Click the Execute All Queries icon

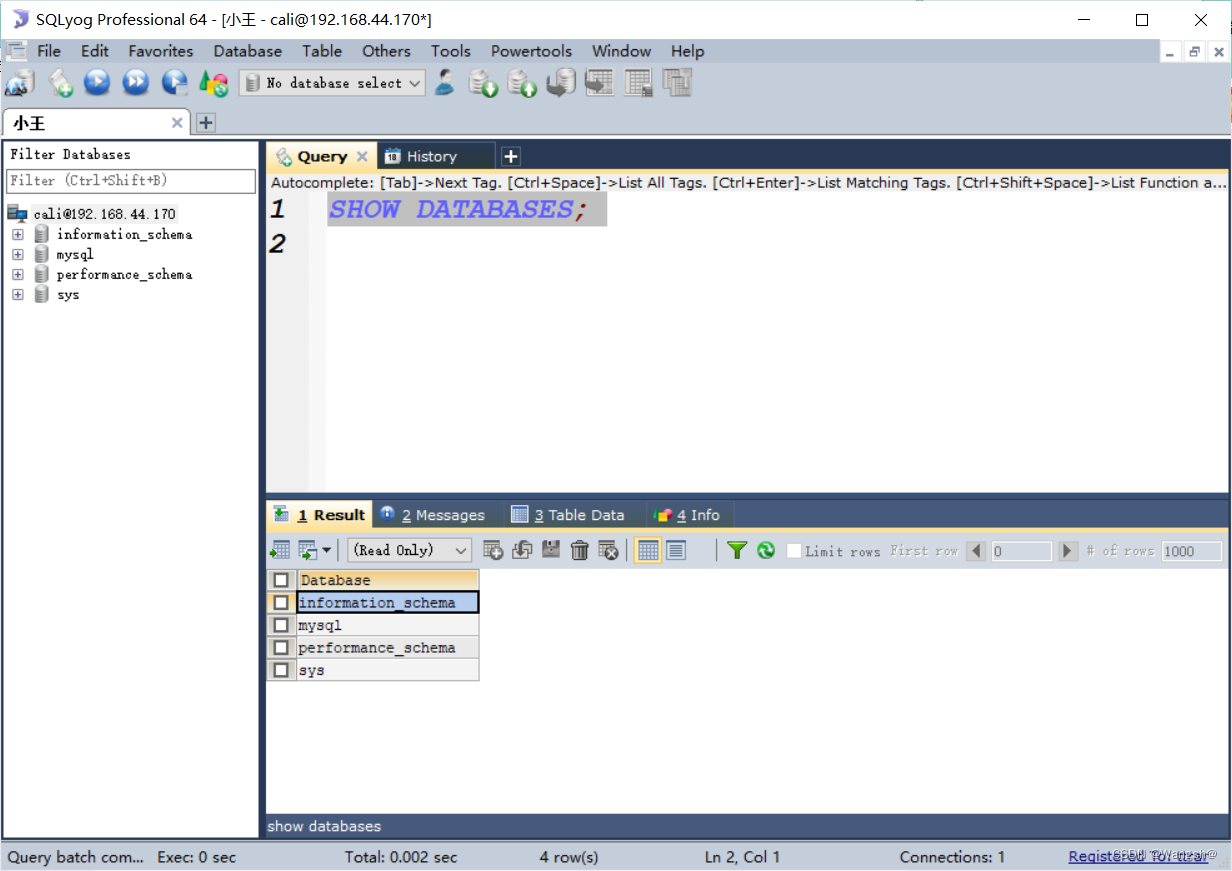coord(136,82)
